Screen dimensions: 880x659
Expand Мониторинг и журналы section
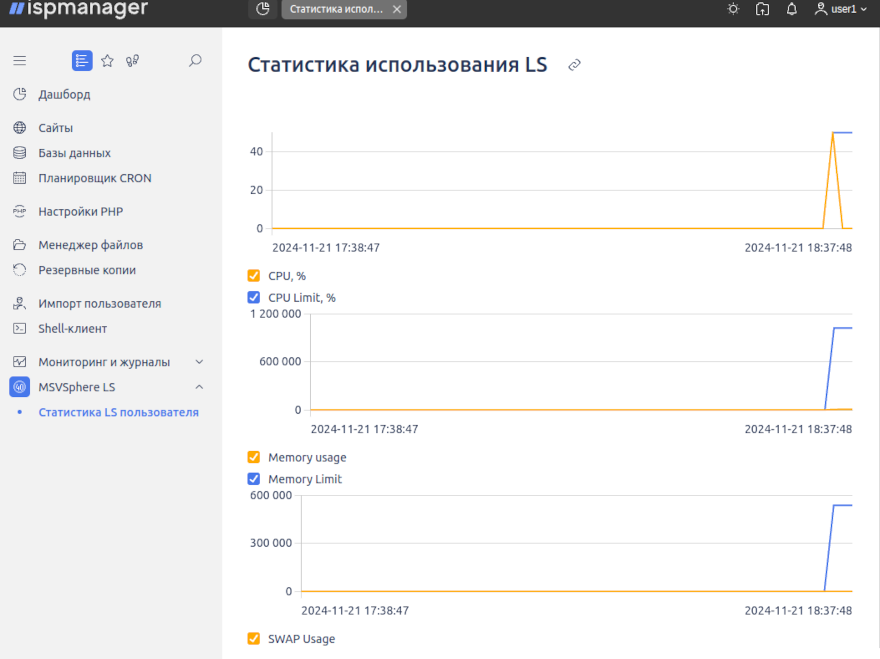click(199, 361)
